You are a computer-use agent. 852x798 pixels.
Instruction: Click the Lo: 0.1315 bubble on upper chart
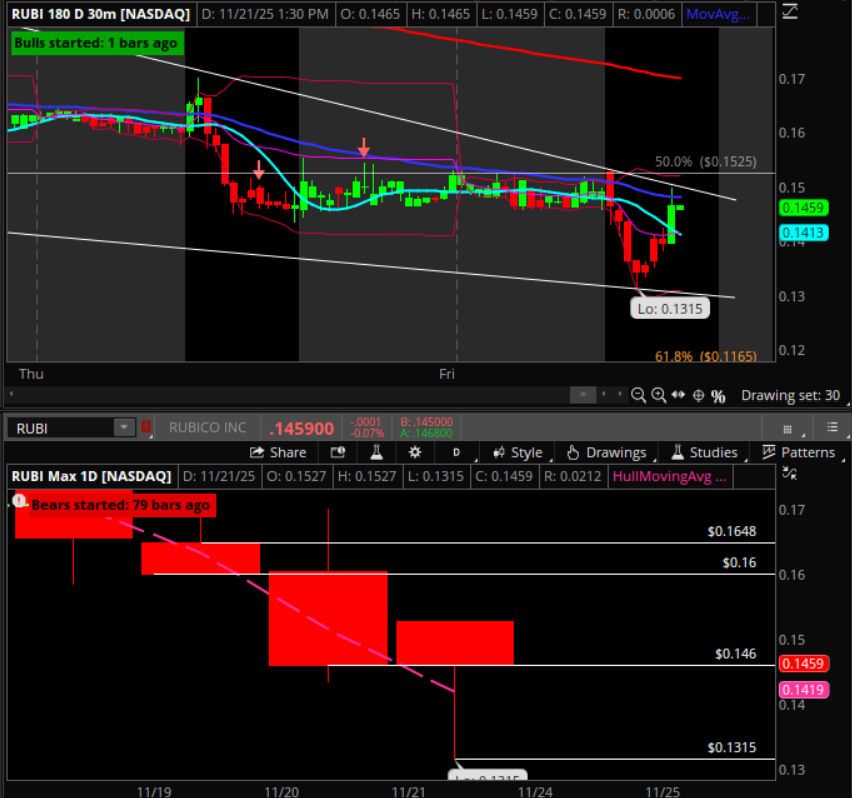click(670, 309)
